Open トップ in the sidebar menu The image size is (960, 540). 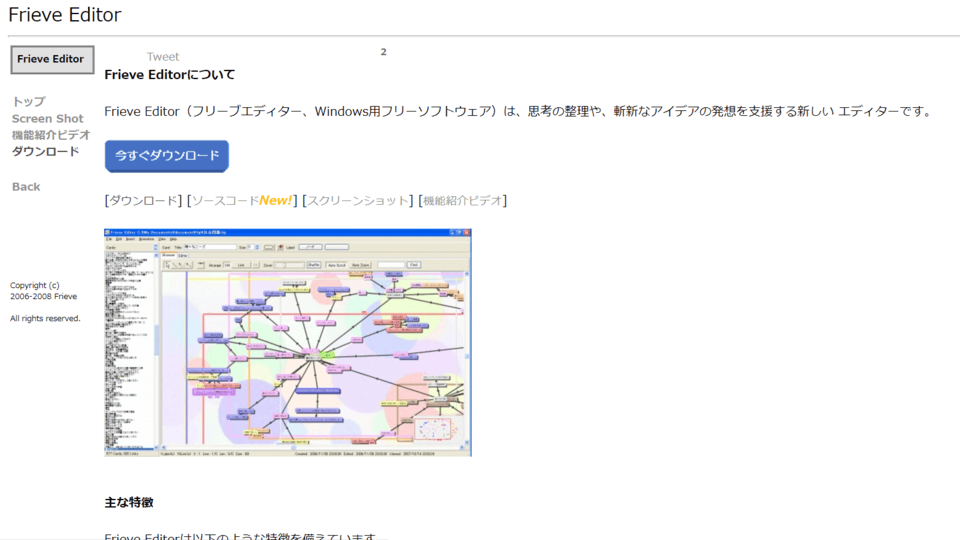tap(28, 101)
